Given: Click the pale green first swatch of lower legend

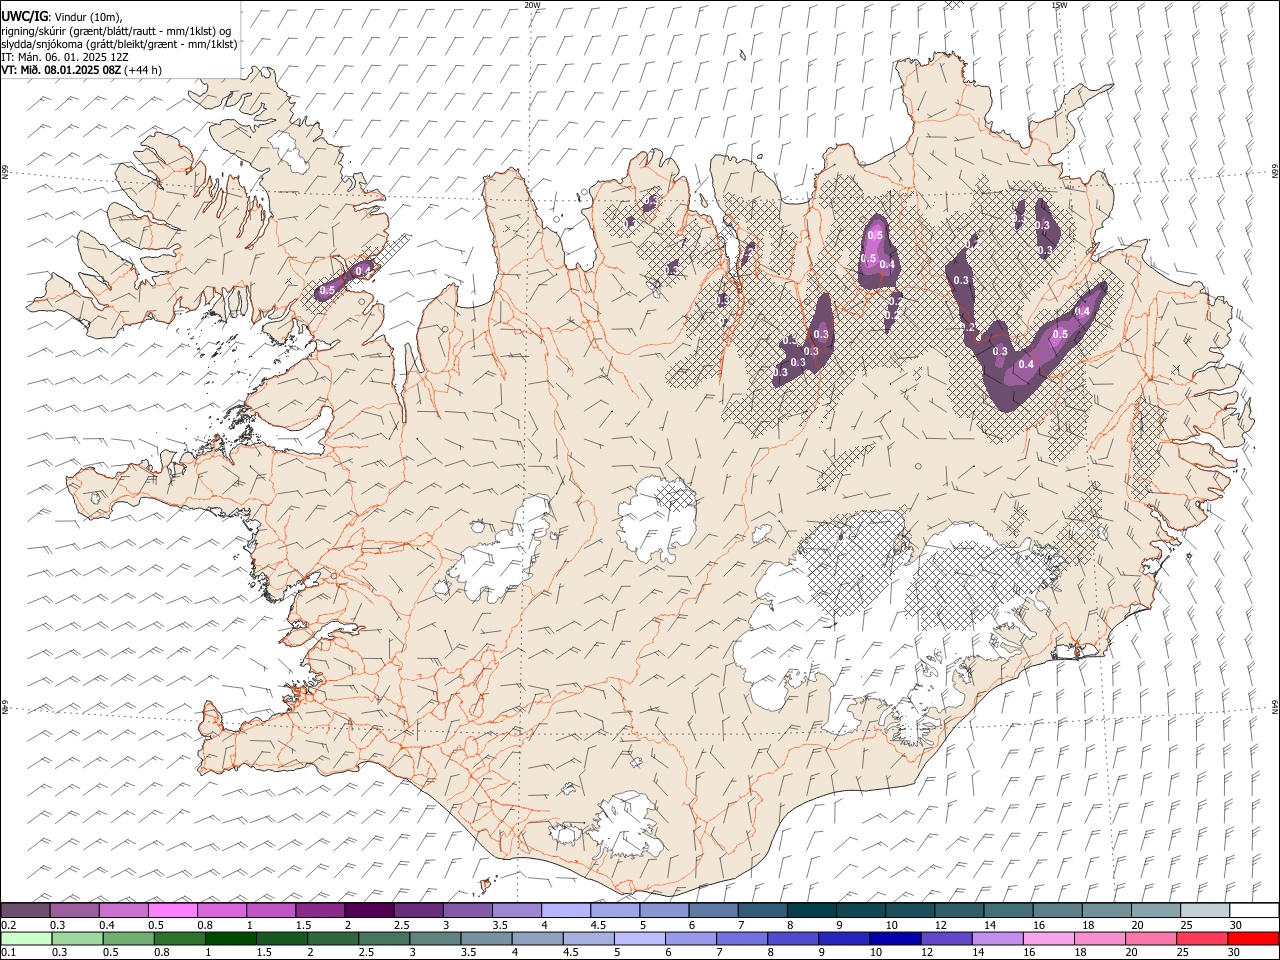Looking at the screenshot, I should pyautogui.click(x=26, y=939).
